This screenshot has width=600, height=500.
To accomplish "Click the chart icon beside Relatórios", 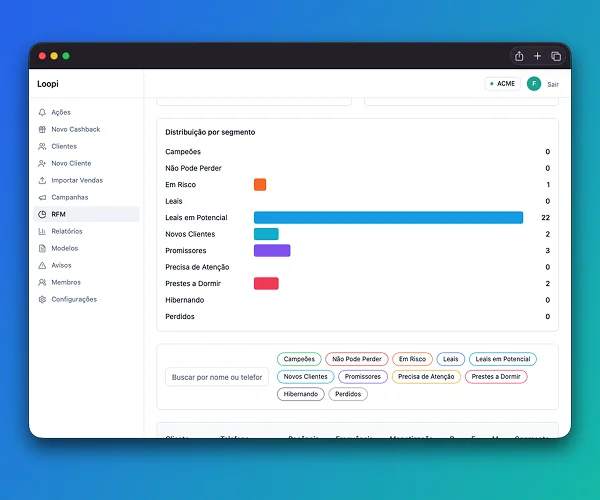I will [42, 231].
